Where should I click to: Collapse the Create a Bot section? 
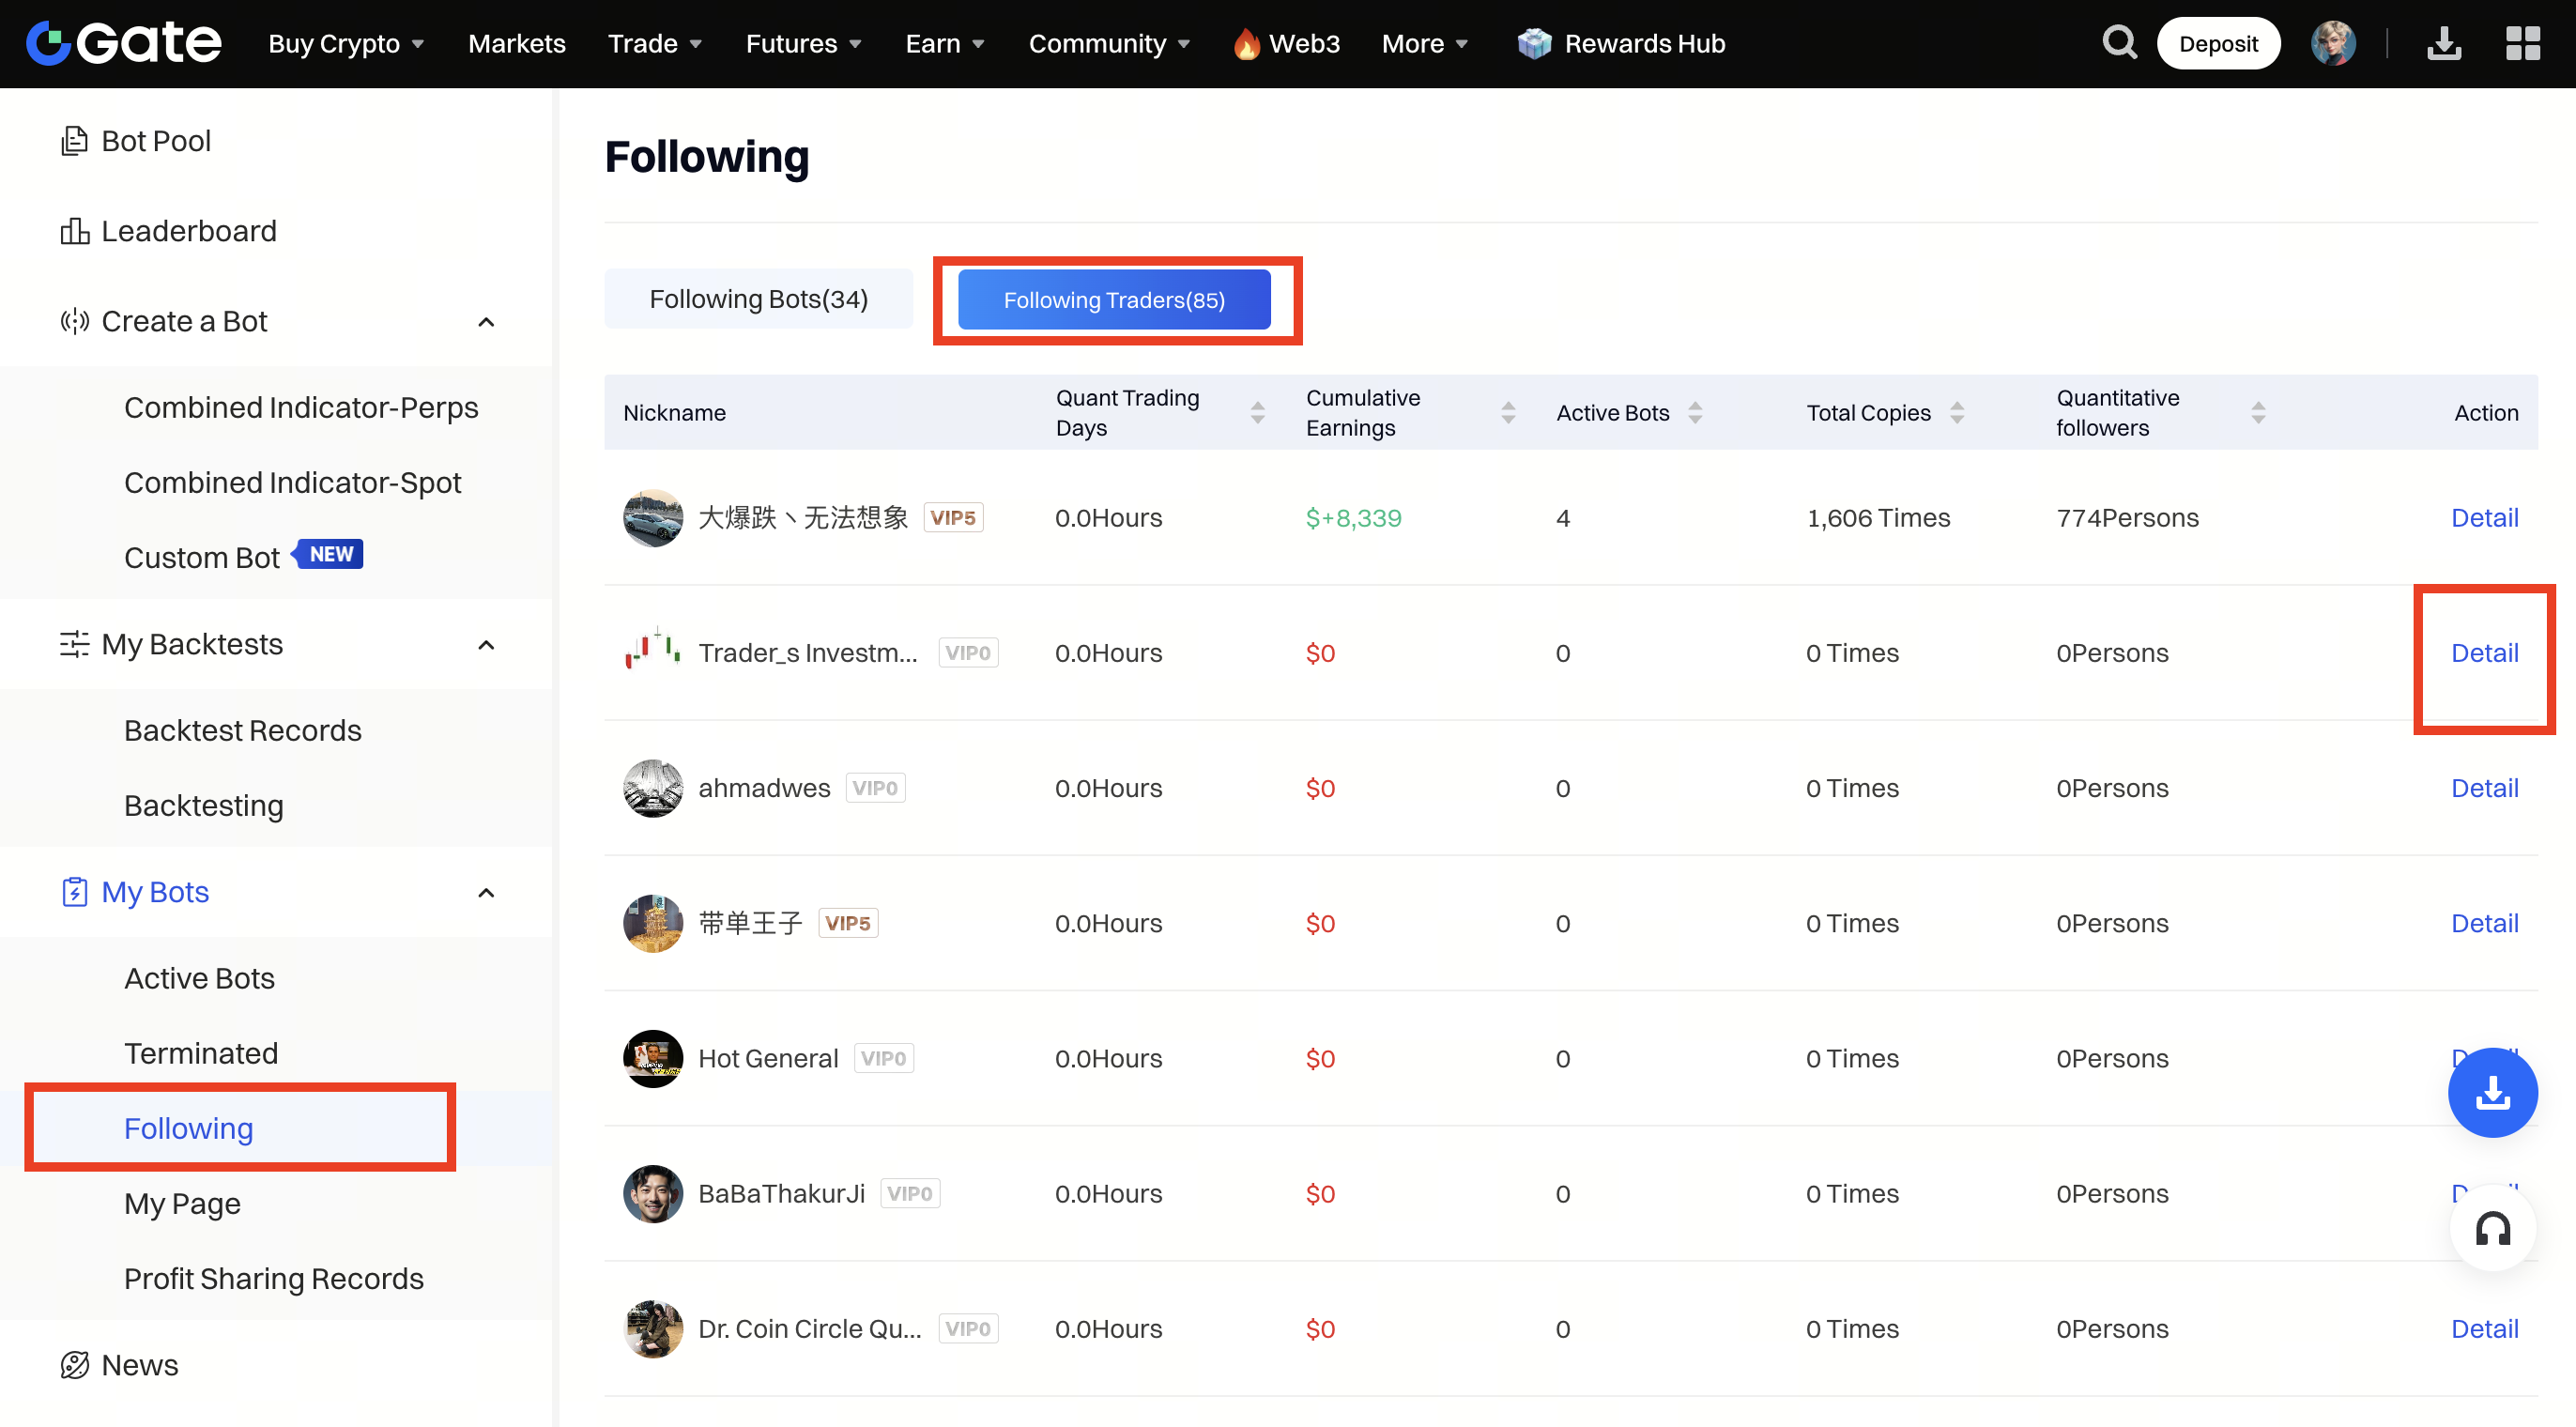click(486, 321)
